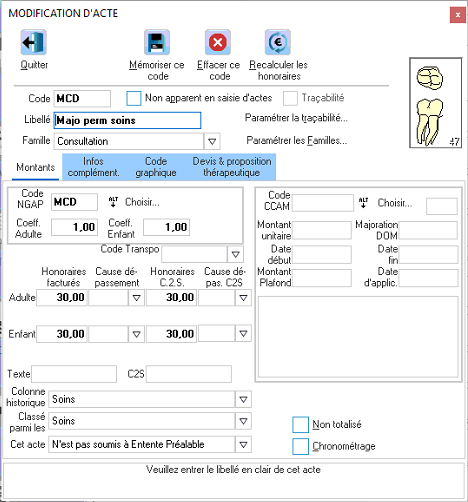Click 'Paramétrer les Familles...' link
This screenshot has width=468, height=502.
coord(297,141)
